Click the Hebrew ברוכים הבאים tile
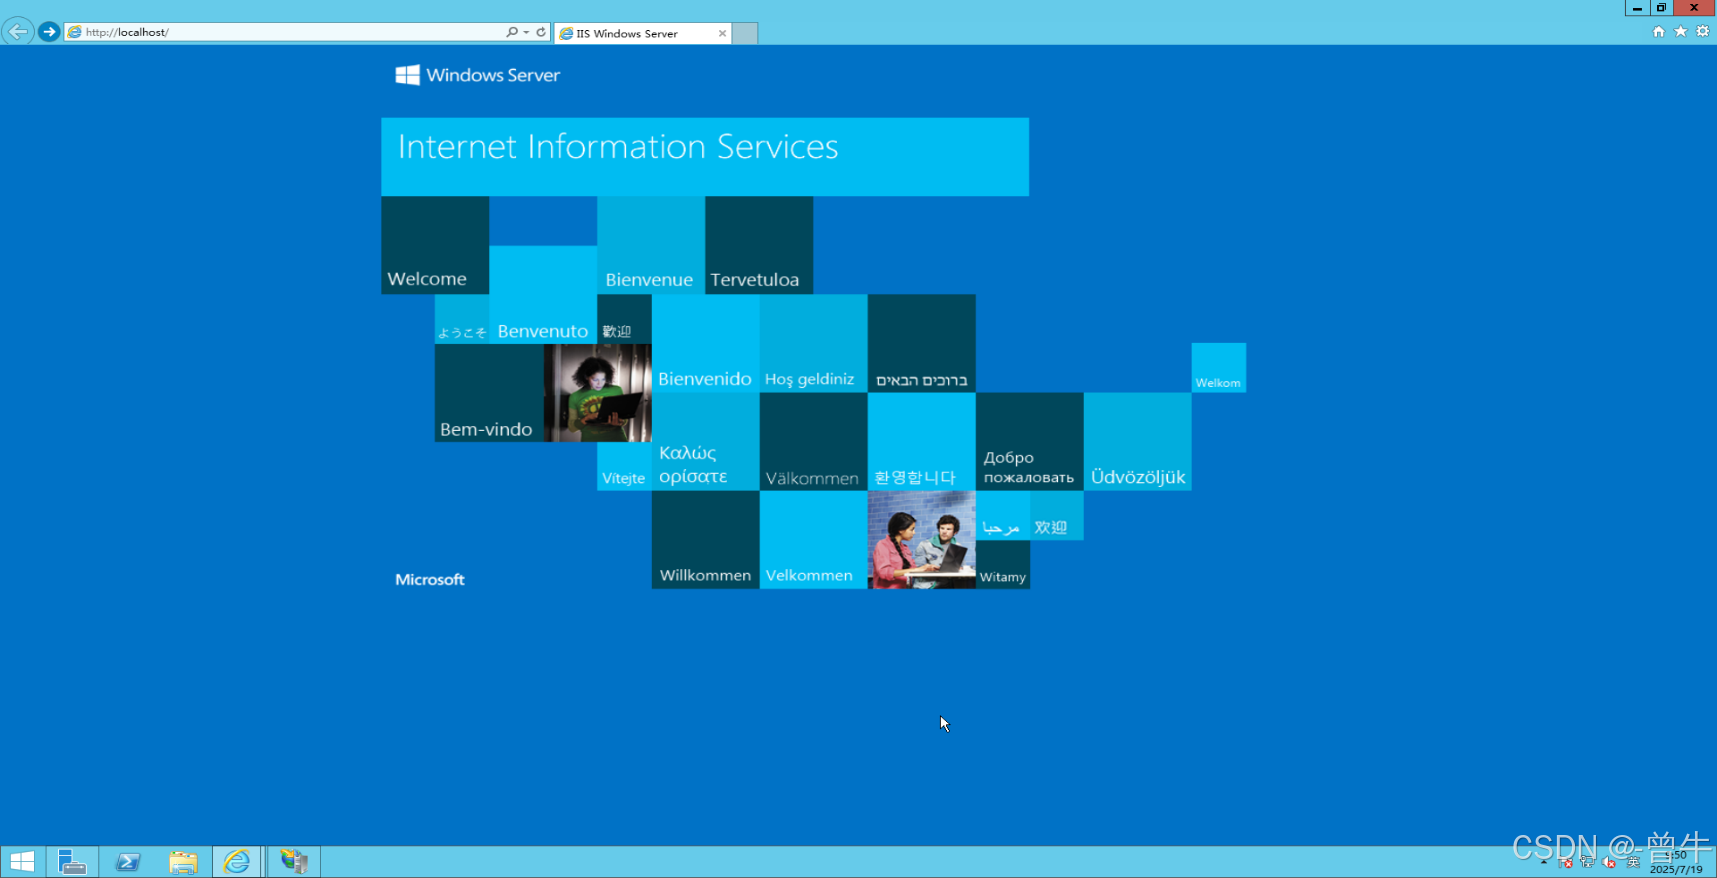The image size is (1717, 878). (922, 343)
